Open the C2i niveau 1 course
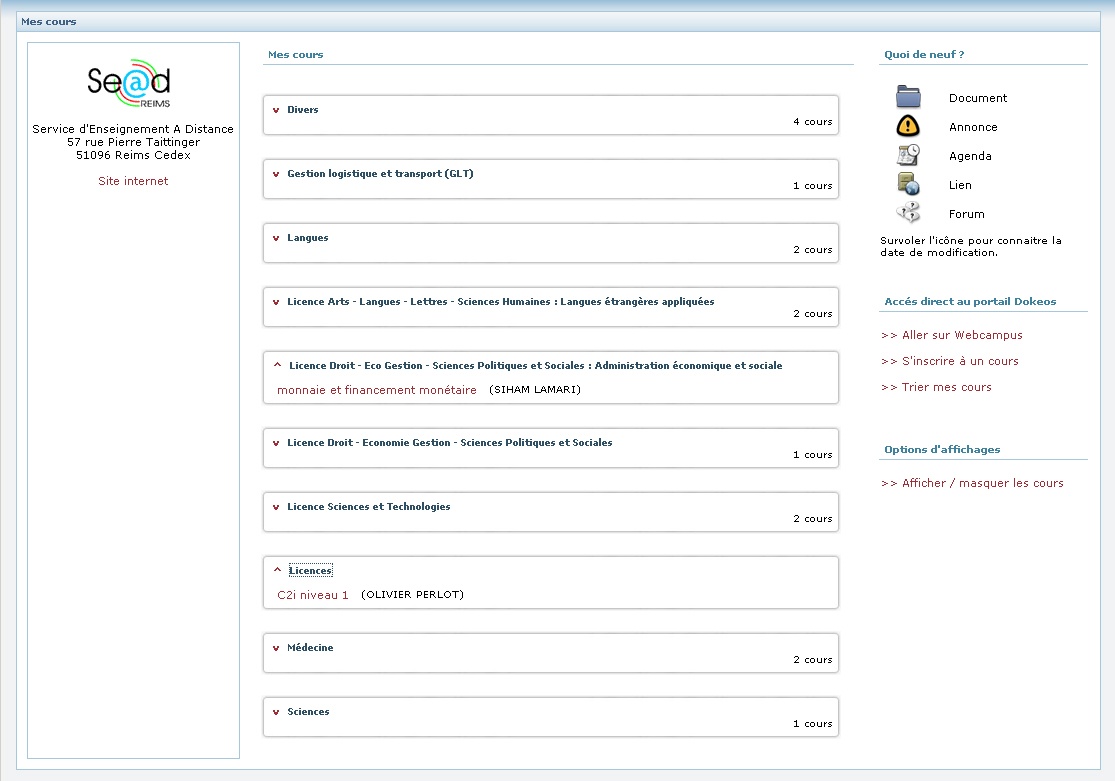Viewport: 1115px width, 781px height. pyautogui.click(x=312, y=595)
